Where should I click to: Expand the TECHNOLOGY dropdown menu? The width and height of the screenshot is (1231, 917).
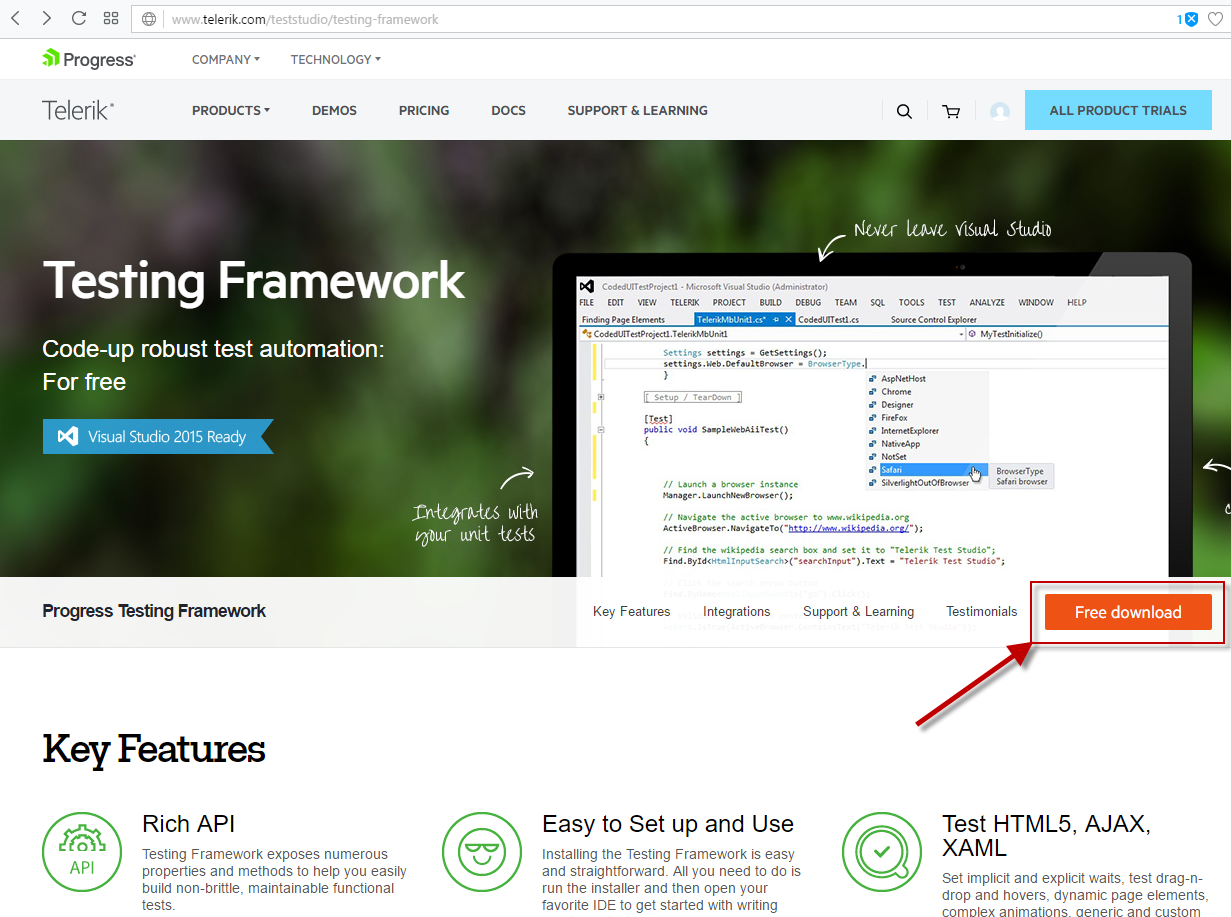click(335, 60)
